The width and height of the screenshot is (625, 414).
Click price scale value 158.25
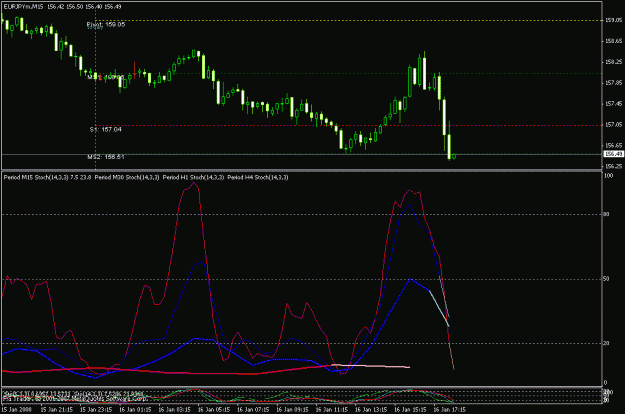coord(613,62)
